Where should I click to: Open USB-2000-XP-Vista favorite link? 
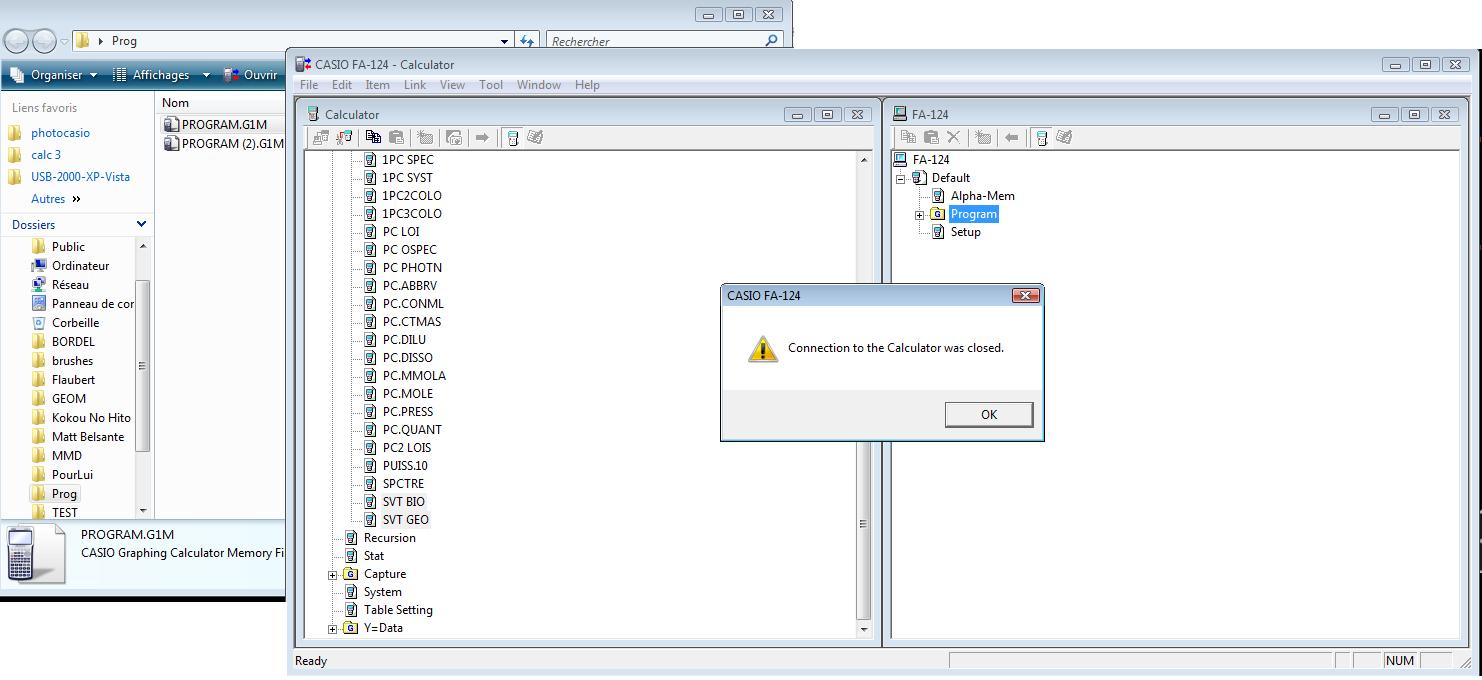[80, 177]
